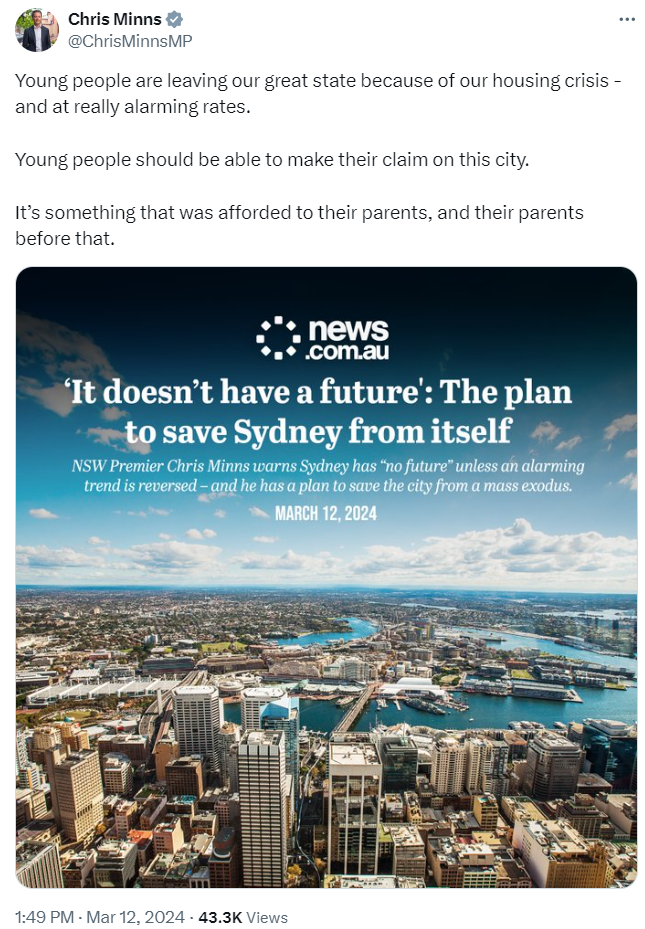
Task: Click the tall white skyscraper in photo foreground
Action: tap(264, 800)
